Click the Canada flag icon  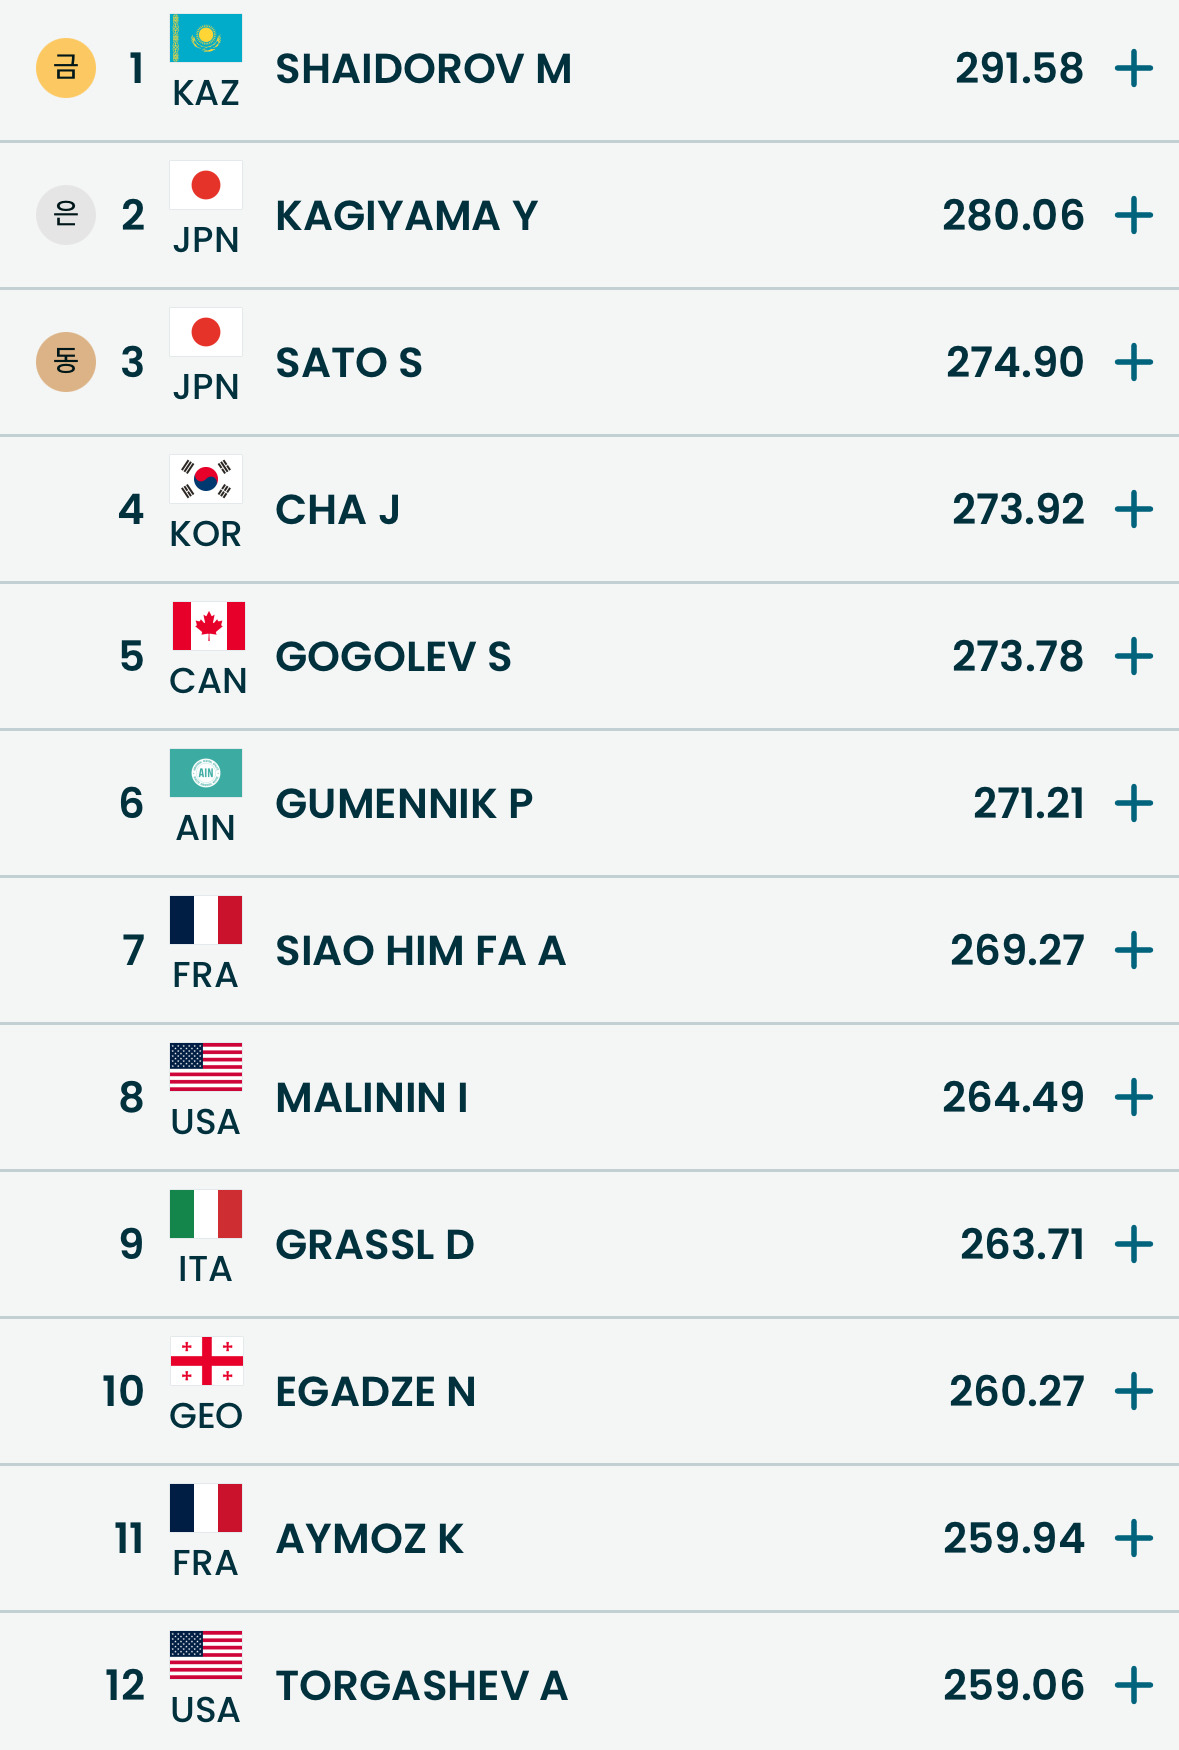pos(208,626)
